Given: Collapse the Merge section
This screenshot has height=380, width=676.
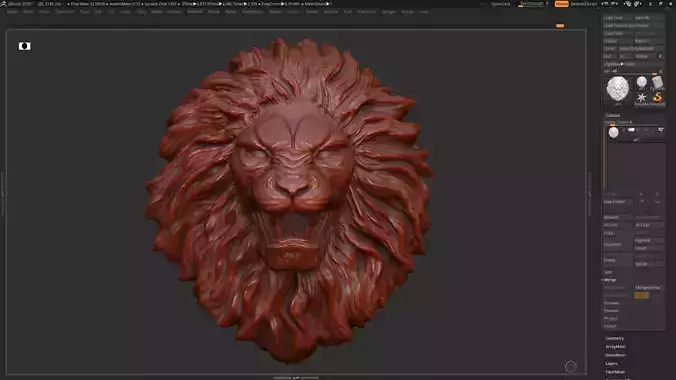Looking at the screenshot, I should click(x=610, y=280).
